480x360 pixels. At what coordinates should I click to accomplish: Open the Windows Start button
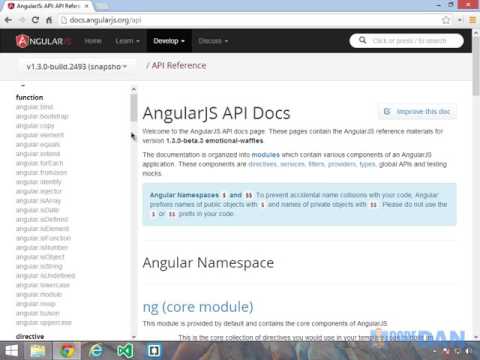click(x=11, y=351)
